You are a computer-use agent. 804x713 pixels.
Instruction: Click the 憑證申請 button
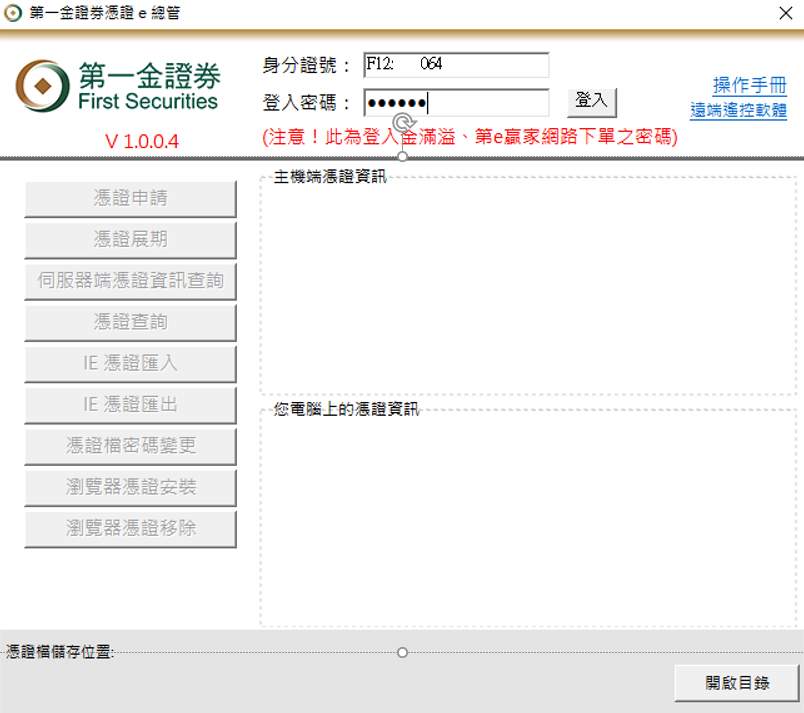pyautogui.click(x=130, y=198)
